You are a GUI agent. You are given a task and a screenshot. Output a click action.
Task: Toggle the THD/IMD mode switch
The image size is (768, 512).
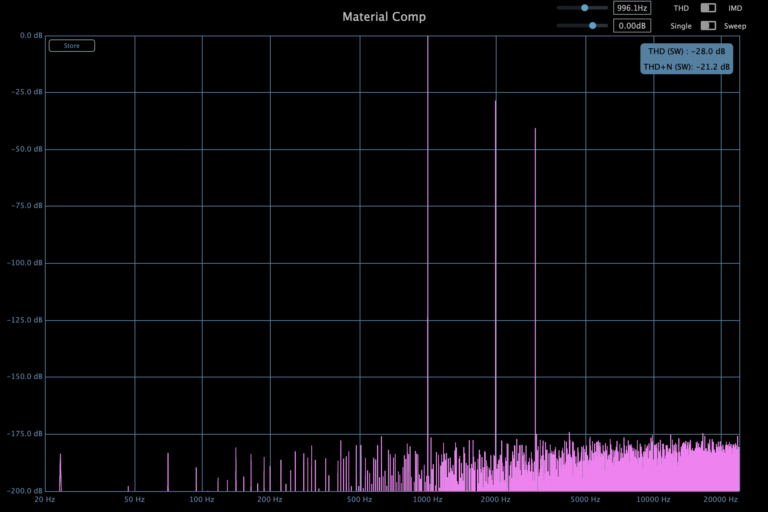708,8
